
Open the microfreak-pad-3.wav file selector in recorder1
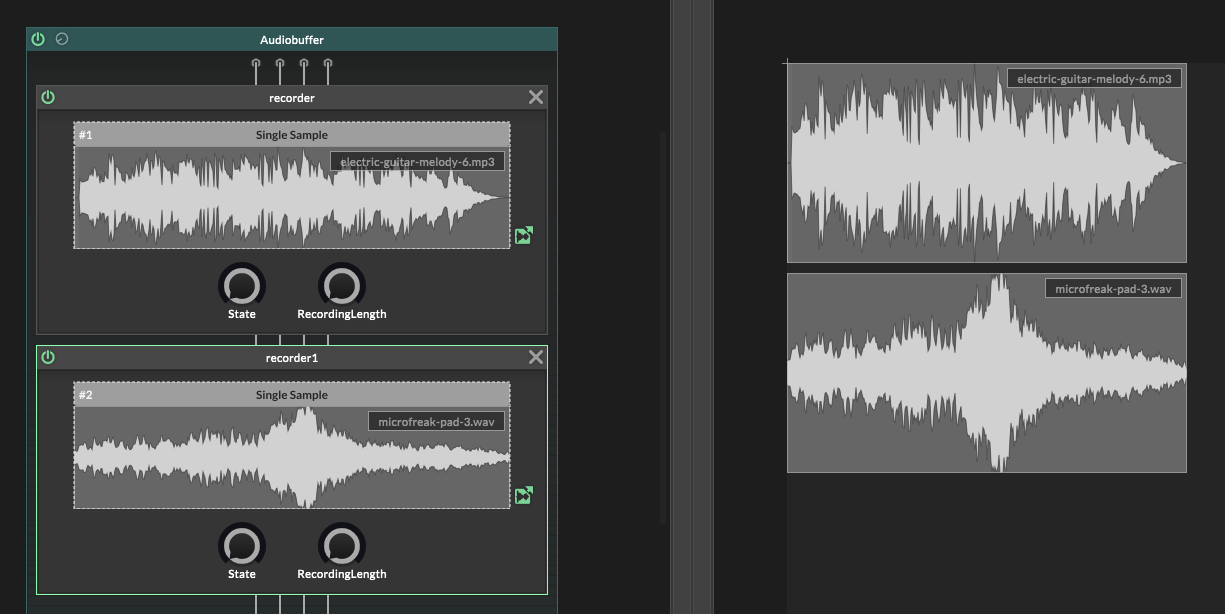[436, 422]
